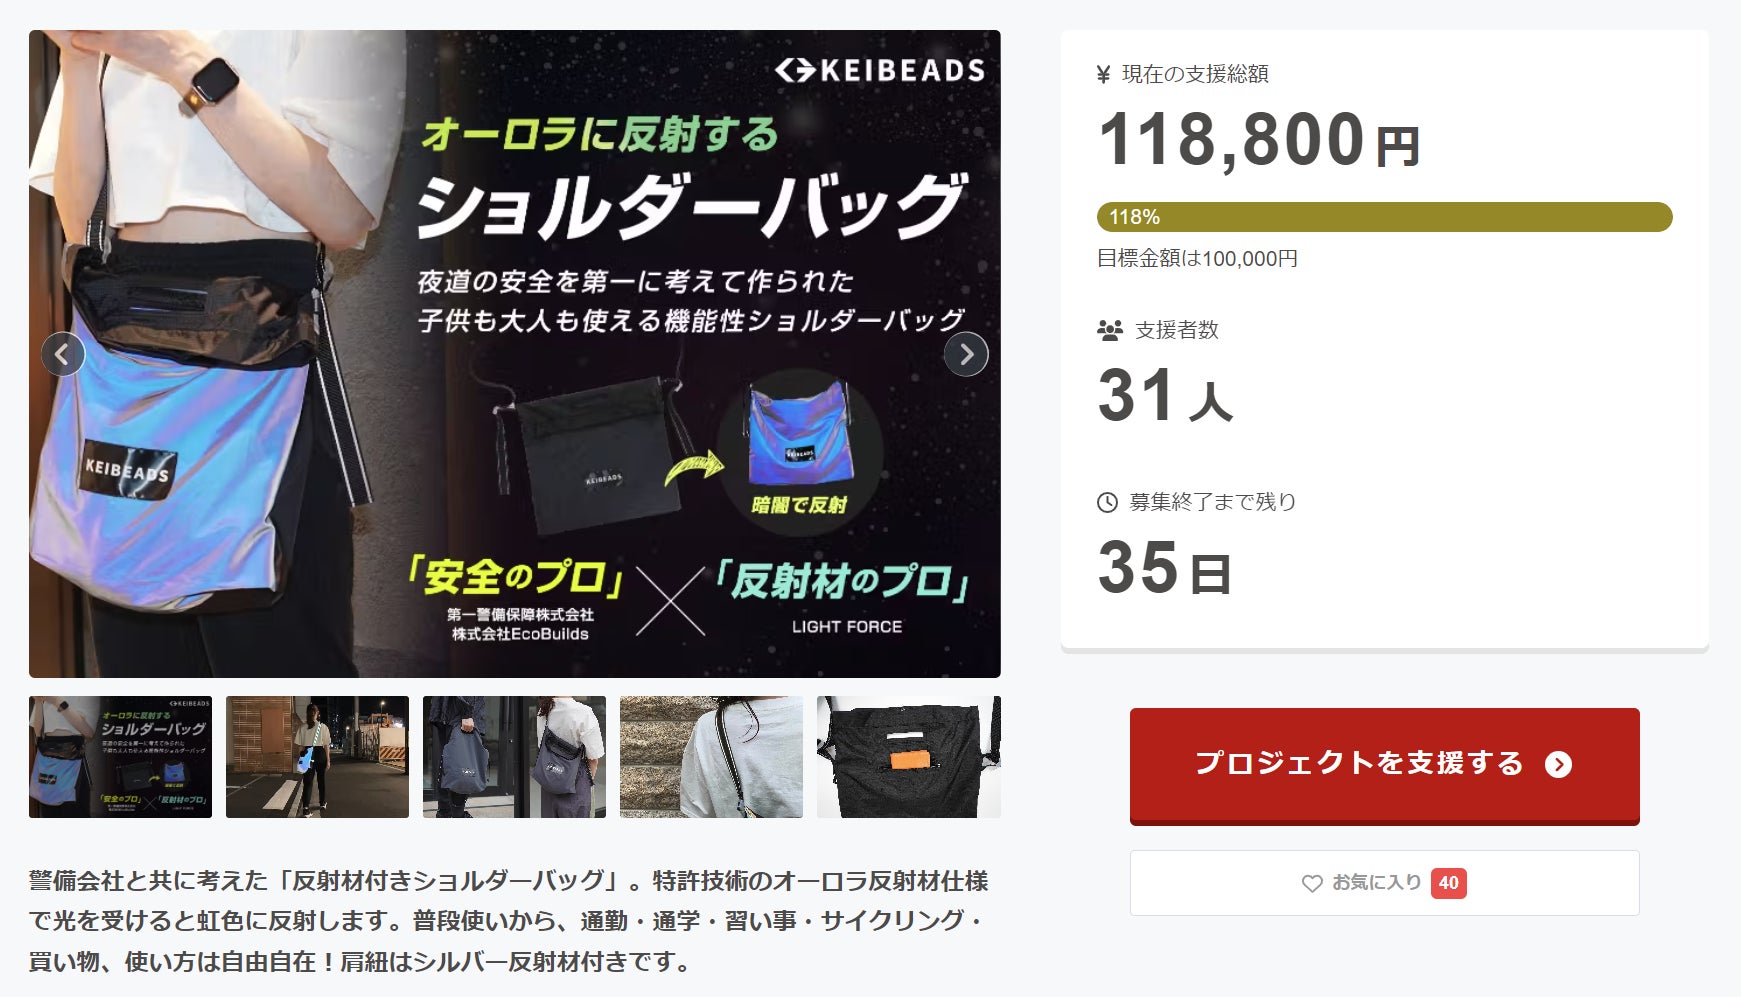Click the arrow icon on the support button
Screen dimensions: 1741x997
pos(1558,764)
